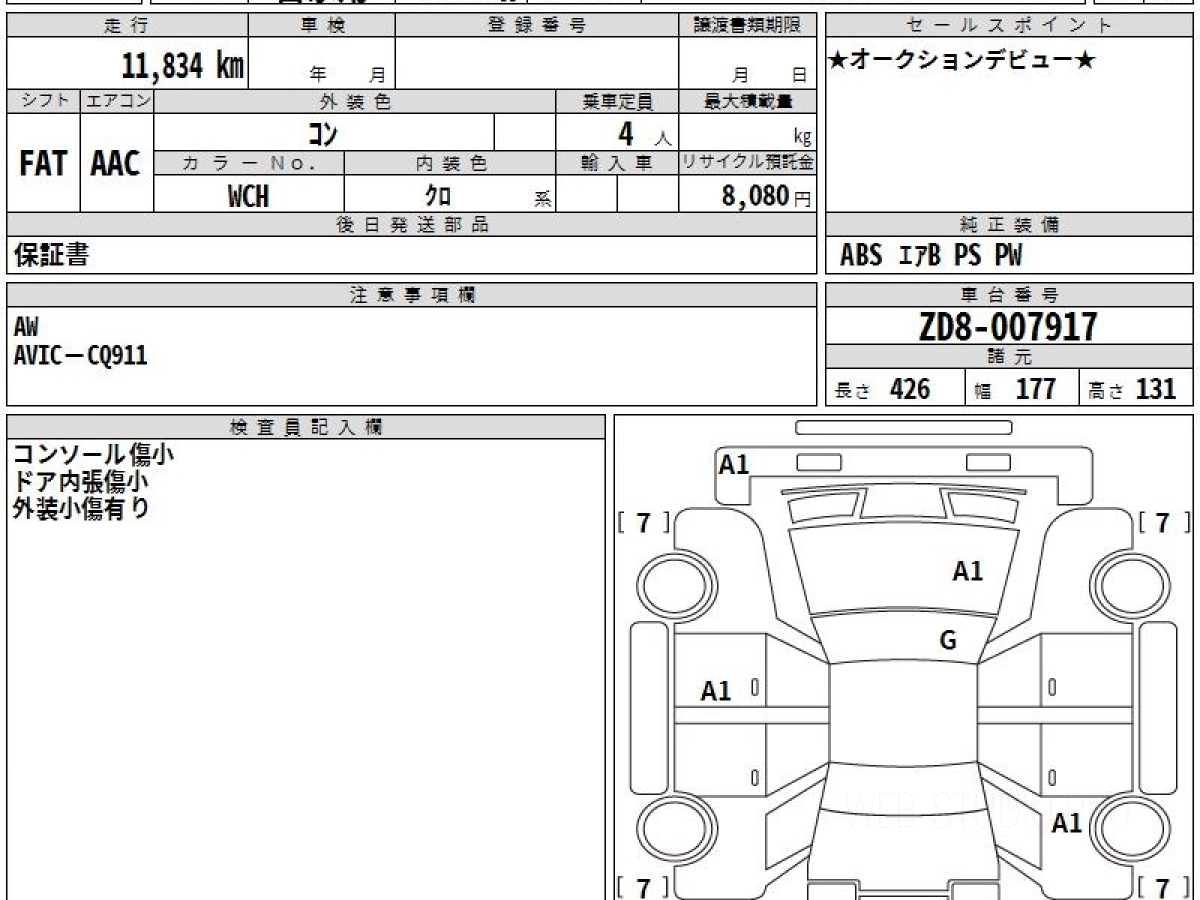The width and height of the screenshot is (1200, 900).
Task: Click the A1 mark on the hood
Action: [967, 571]
